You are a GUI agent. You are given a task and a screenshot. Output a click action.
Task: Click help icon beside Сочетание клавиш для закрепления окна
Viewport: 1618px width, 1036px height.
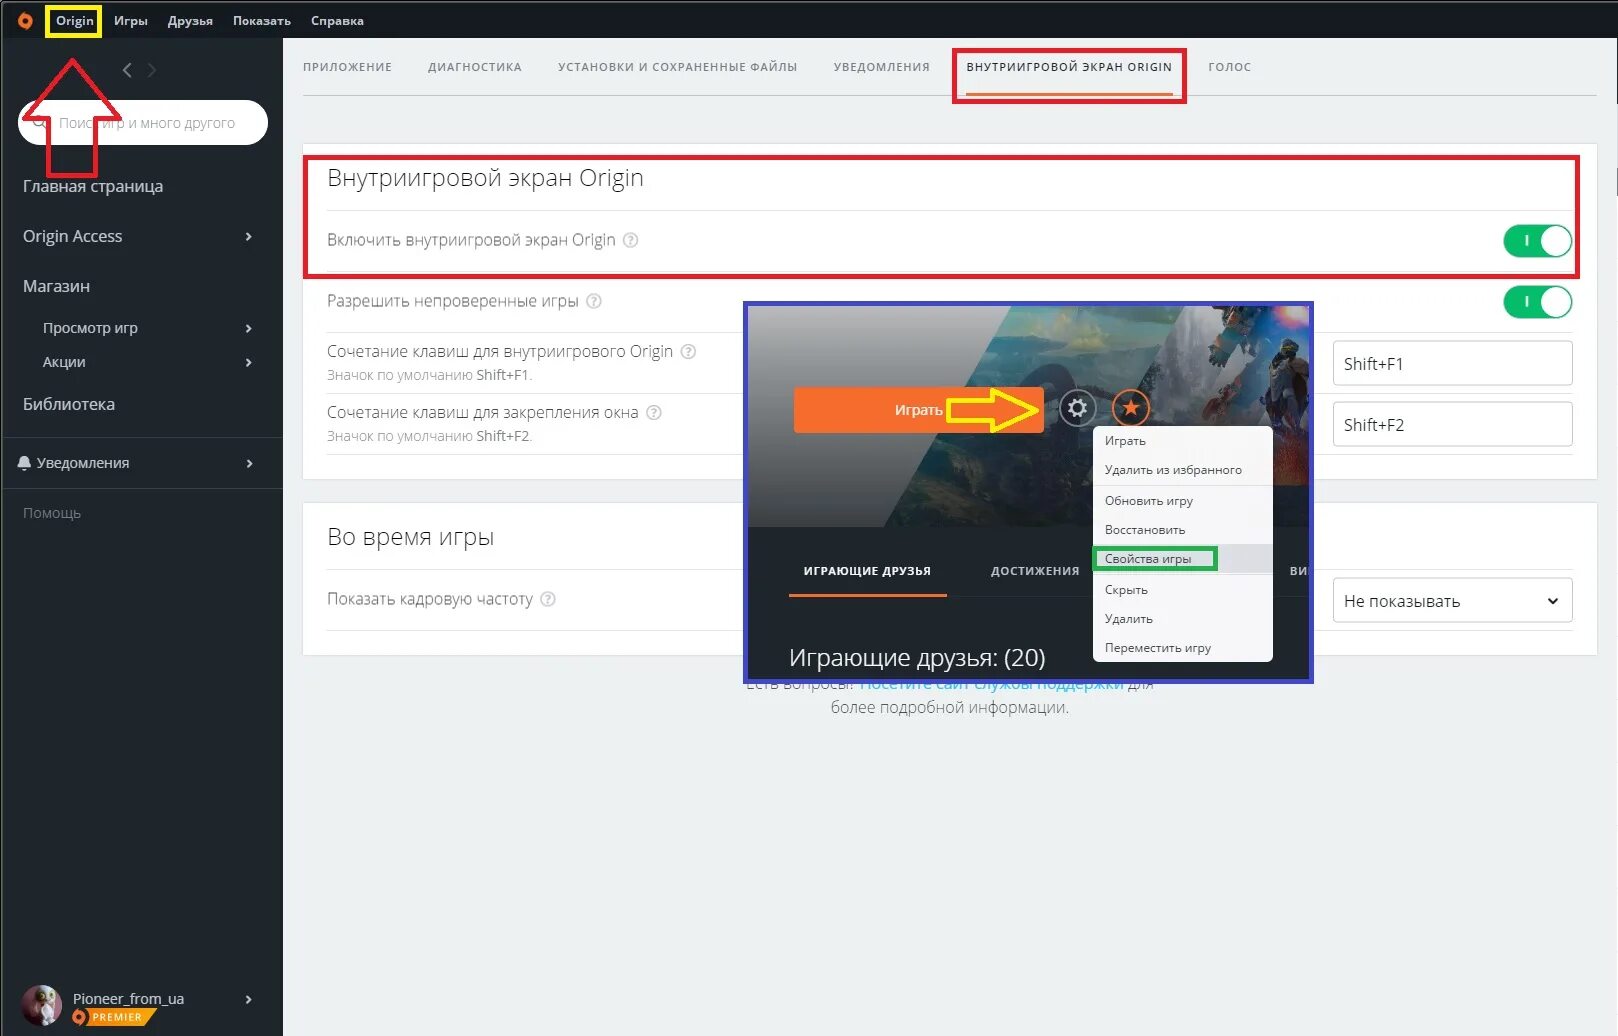click(653, 412)
